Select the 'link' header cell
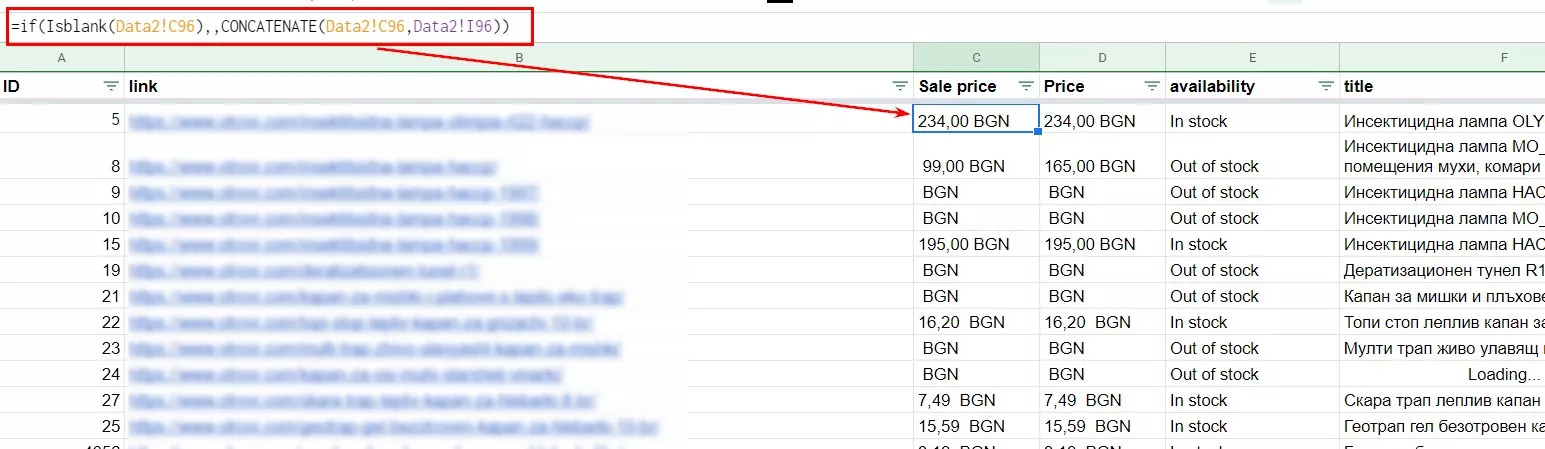The height and width of the screenshot is (449, 1545). 519,87
